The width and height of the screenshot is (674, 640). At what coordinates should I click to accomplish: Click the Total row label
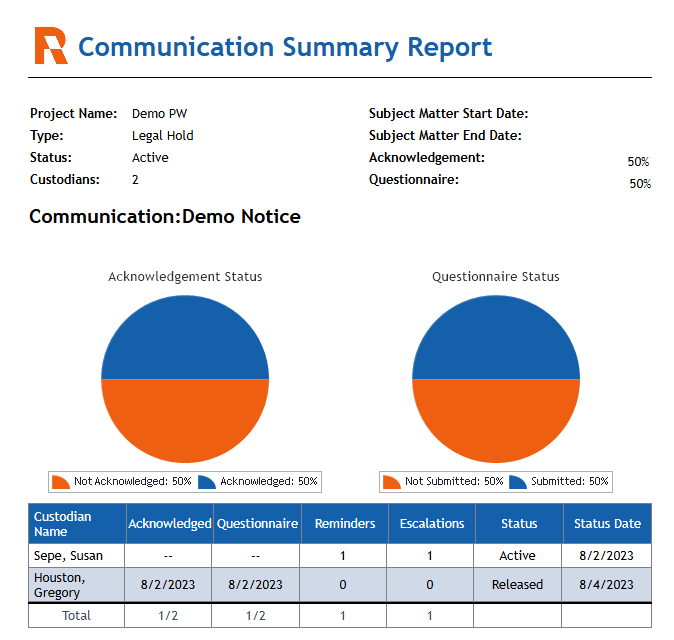click(77, 616)
